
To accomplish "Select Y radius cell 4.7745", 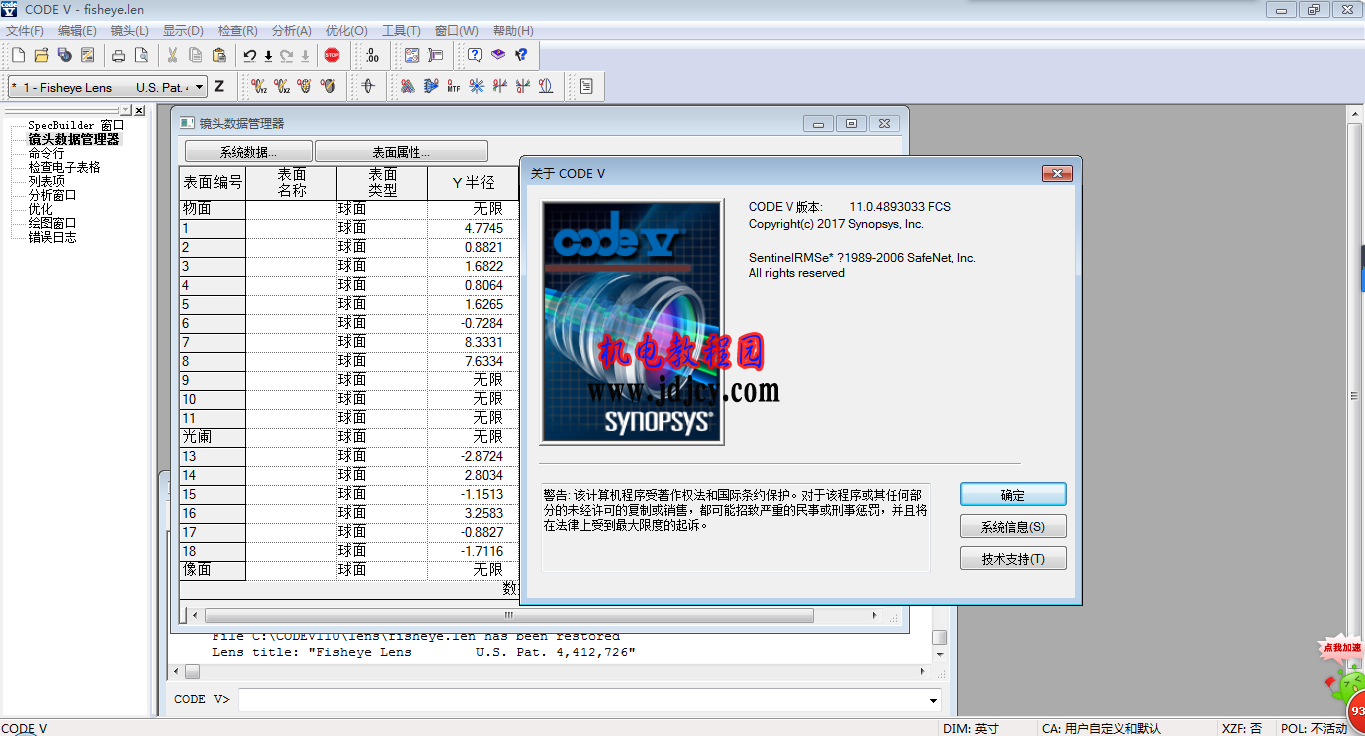I will coord(473,228).
